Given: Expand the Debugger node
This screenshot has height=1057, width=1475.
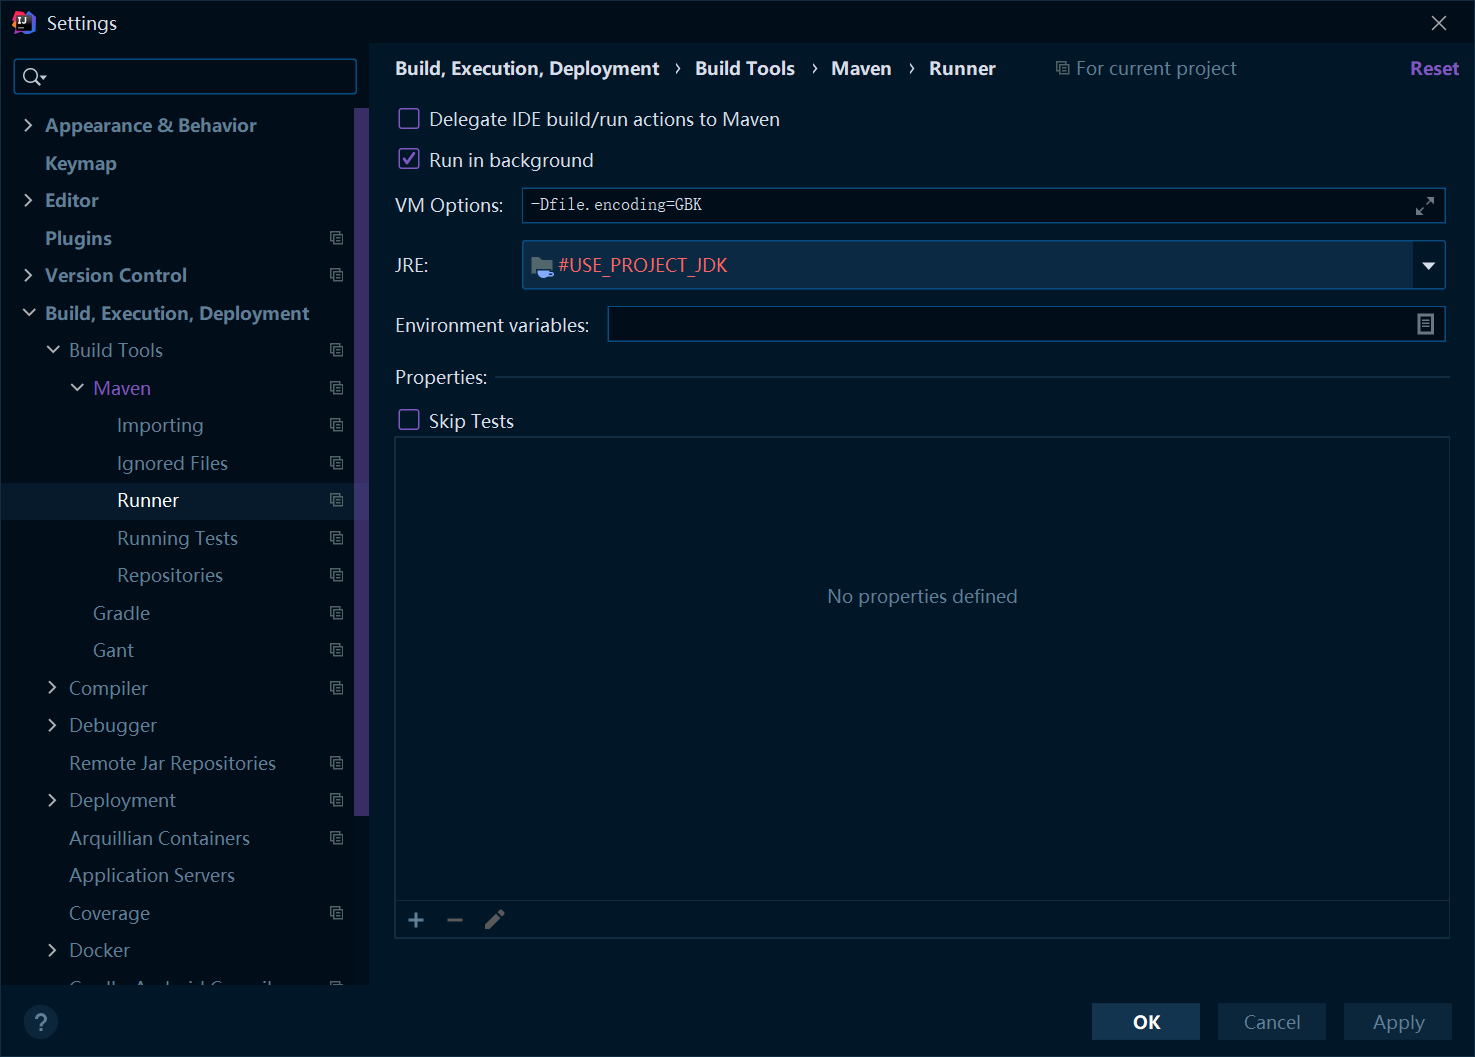Looking at the screenshot, I should 53,725.
